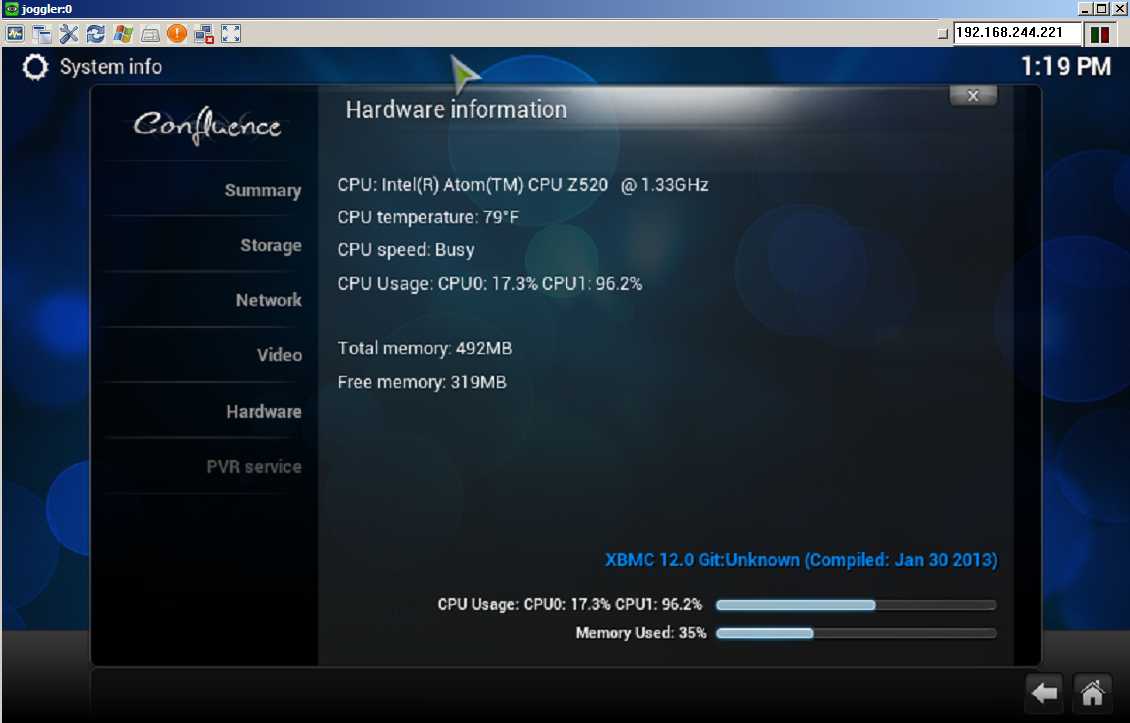Switch to the Network section
Screen dimensions: 1130x723
pyautogui.click(x=268, y=301)
